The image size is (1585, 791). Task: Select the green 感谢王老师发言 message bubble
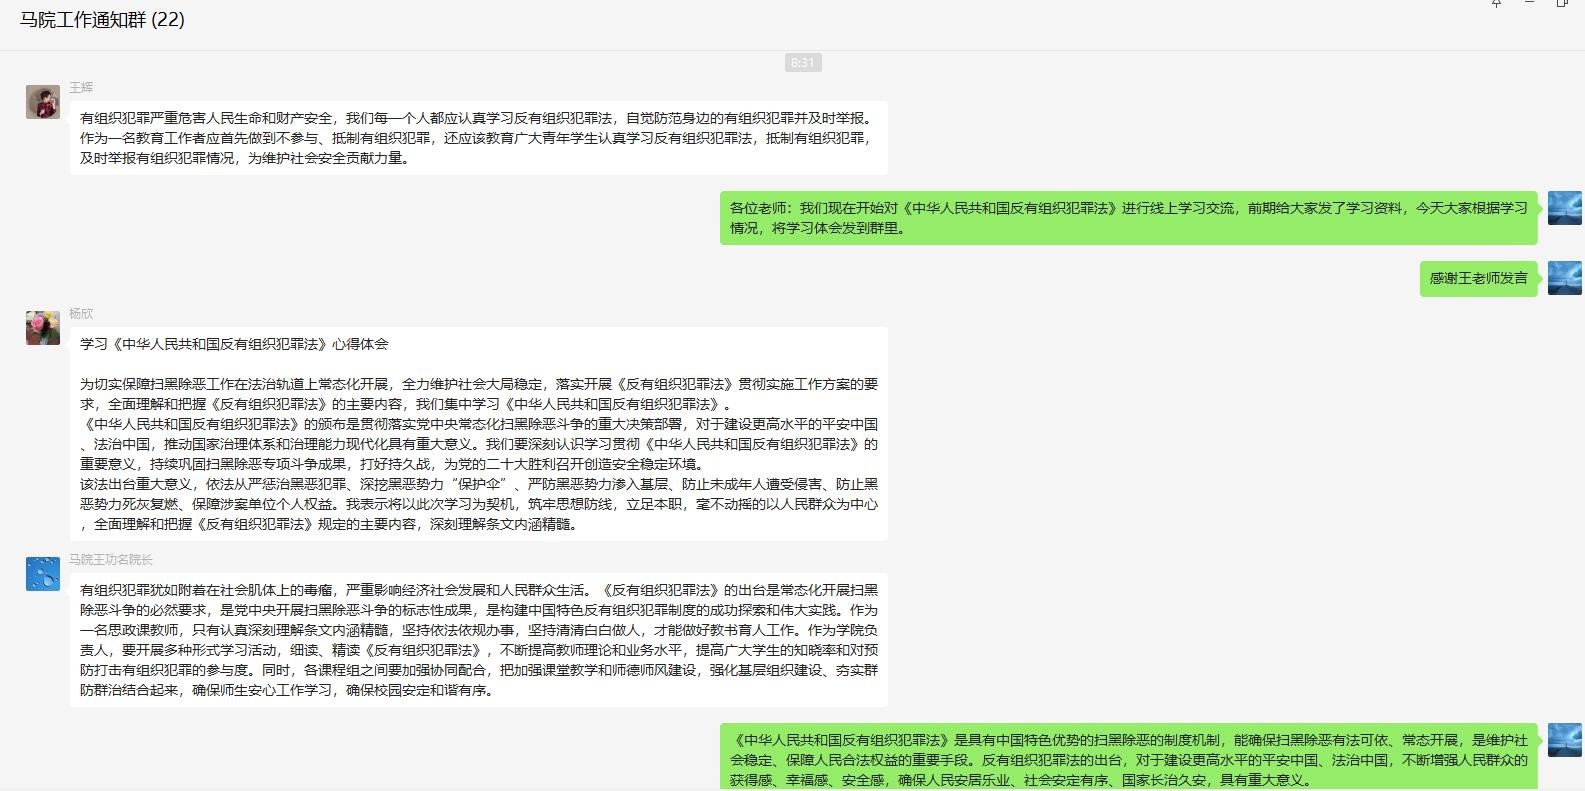tap(1478, 278)
